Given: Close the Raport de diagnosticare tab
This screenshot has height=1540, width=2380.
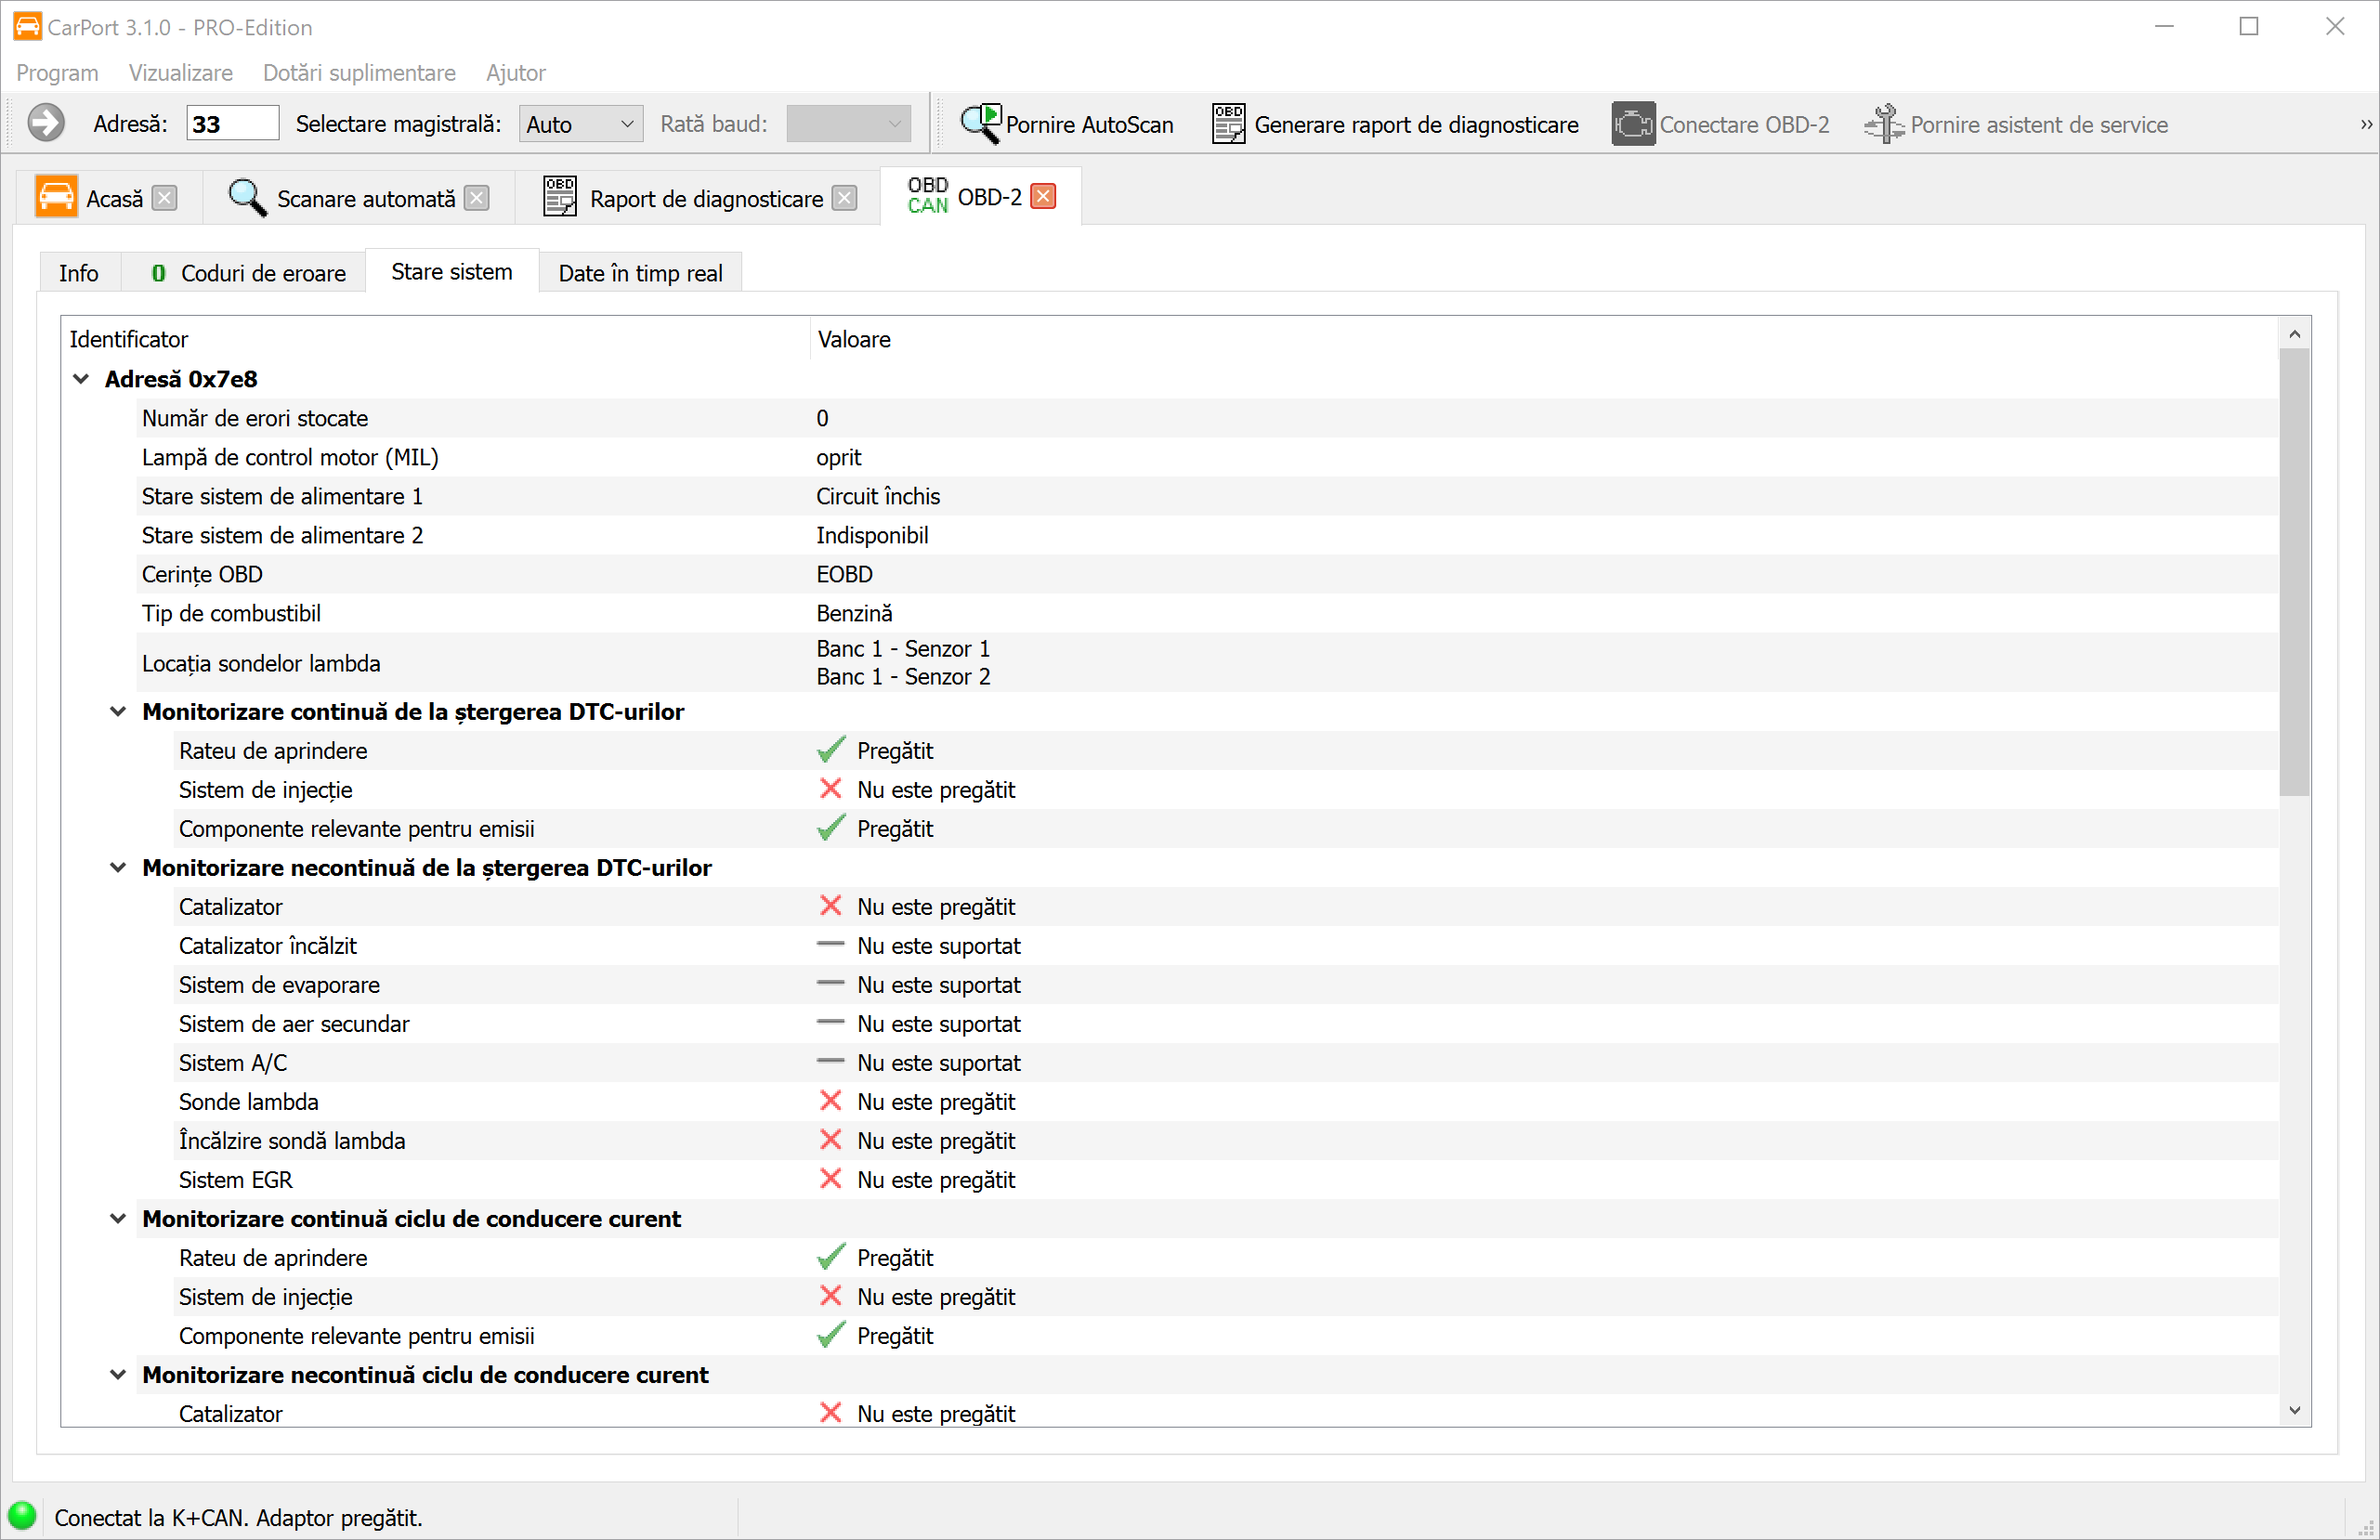Looking at the screenshot, I should coord(845,198).
